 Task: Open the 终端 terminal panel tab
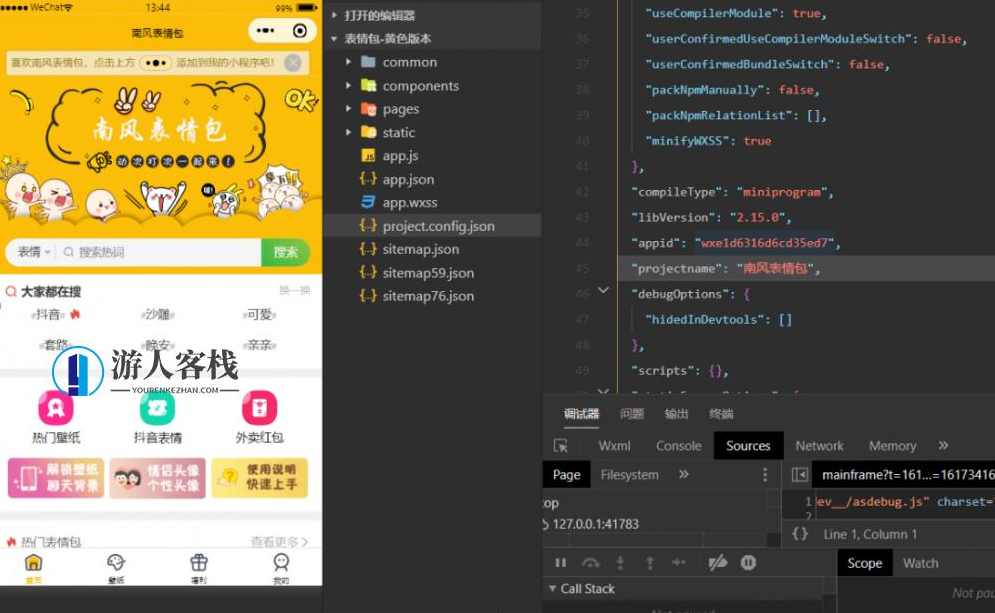[723, 413]
